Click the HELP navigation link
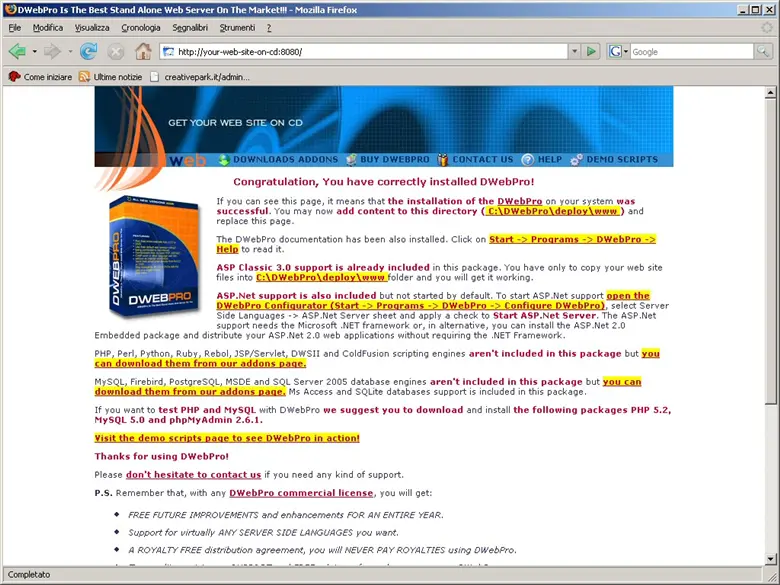Image resolution: width=780 pixels, height=585 pixels. [550, 160]
